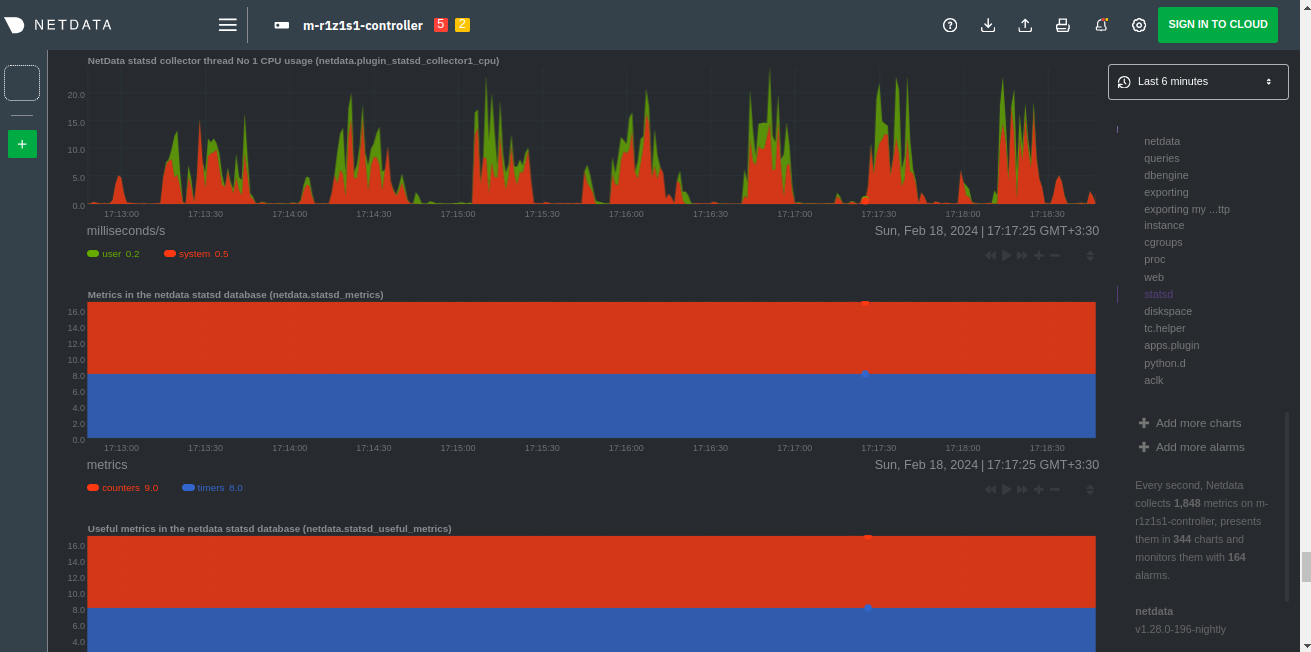Select diskspace in the sidebar menu
The image size is (1311, 652).
tap(1168, 311)
